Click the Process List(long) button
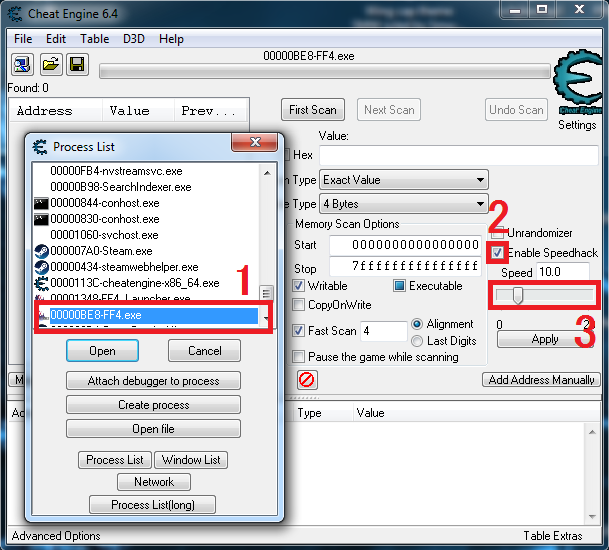Viewport: 609px width, 550px height. [x=153, y=505]
